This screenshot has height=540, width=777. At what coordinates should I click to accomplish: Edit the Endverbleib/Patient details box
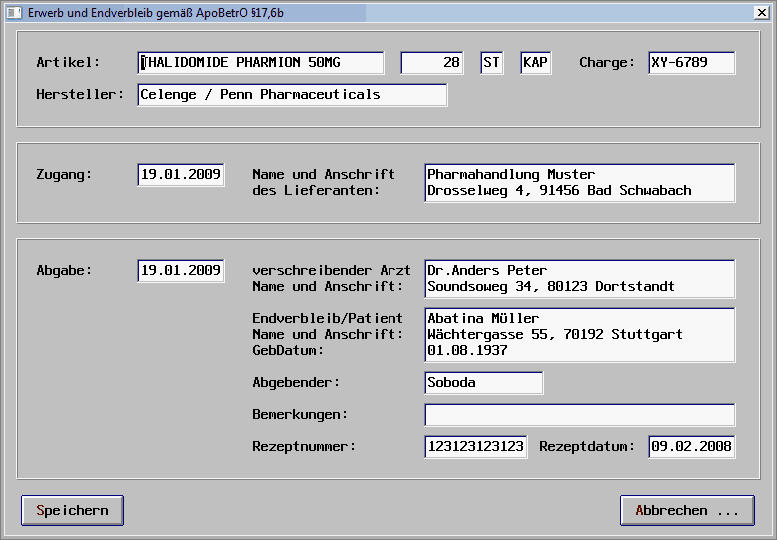coord(579,335)
